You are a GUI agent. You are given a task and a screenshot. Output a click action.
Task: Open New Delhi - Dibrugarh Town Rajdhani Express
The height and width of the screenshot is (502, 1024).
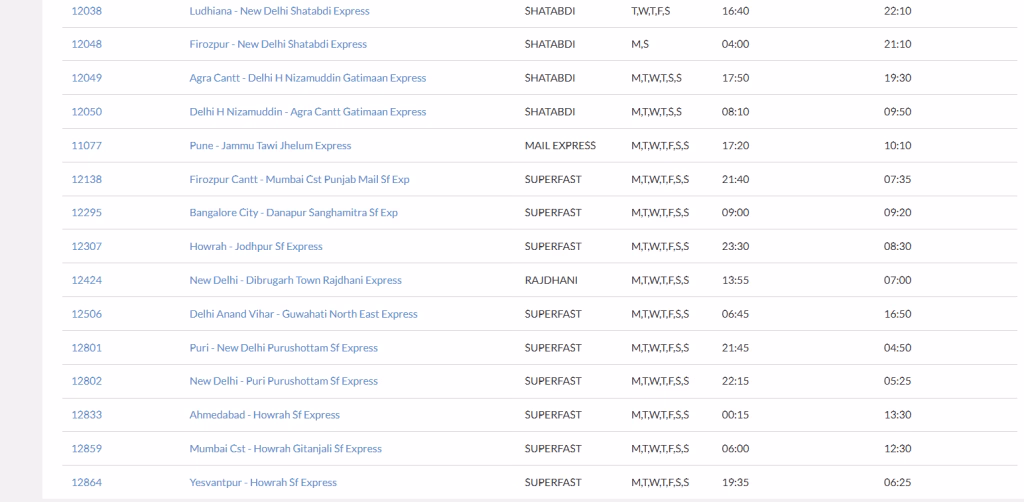295,280
